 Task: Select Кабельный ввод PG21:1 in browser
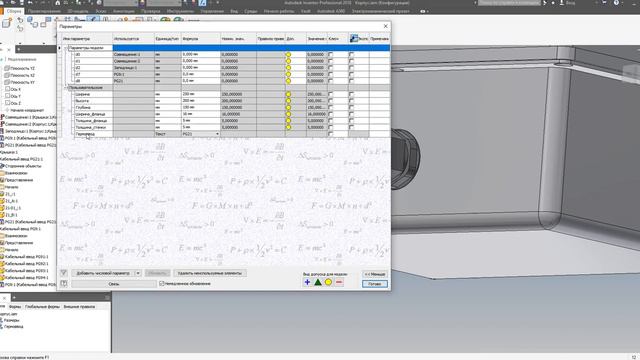(21, 159)
